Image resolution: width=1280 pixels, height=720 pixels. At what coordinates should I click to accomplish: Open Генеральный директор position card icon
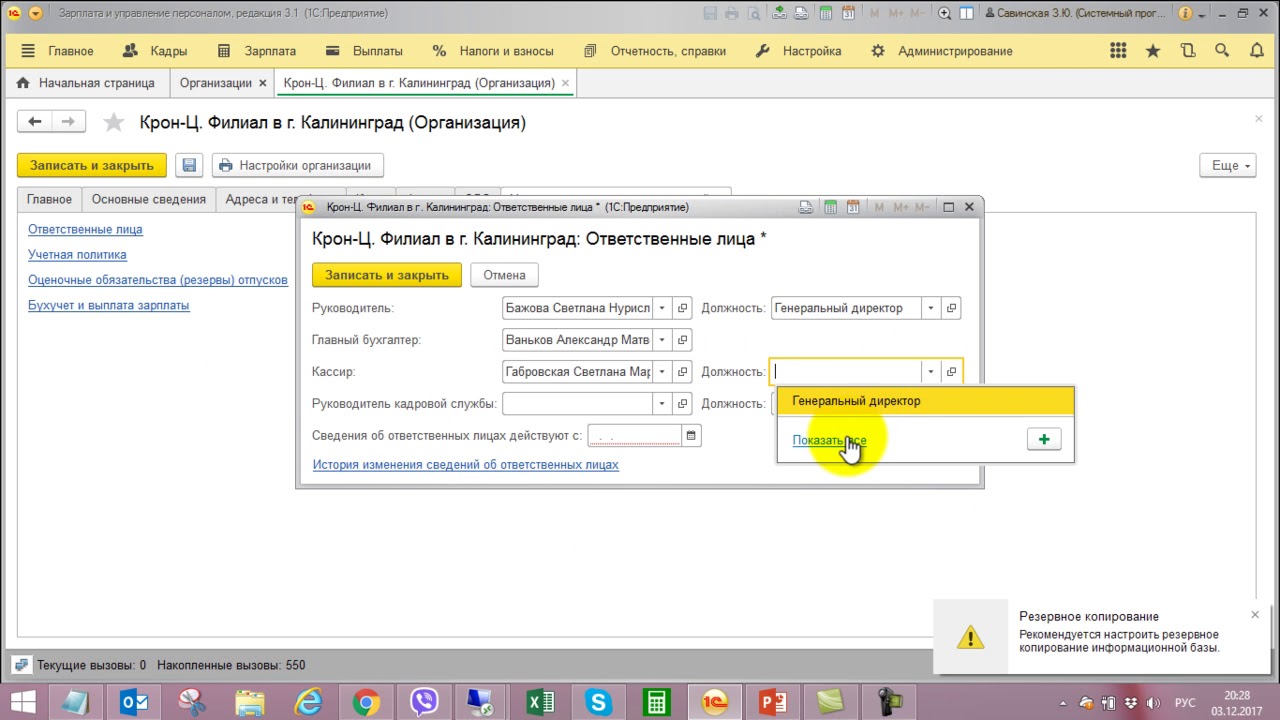(951, 308)
